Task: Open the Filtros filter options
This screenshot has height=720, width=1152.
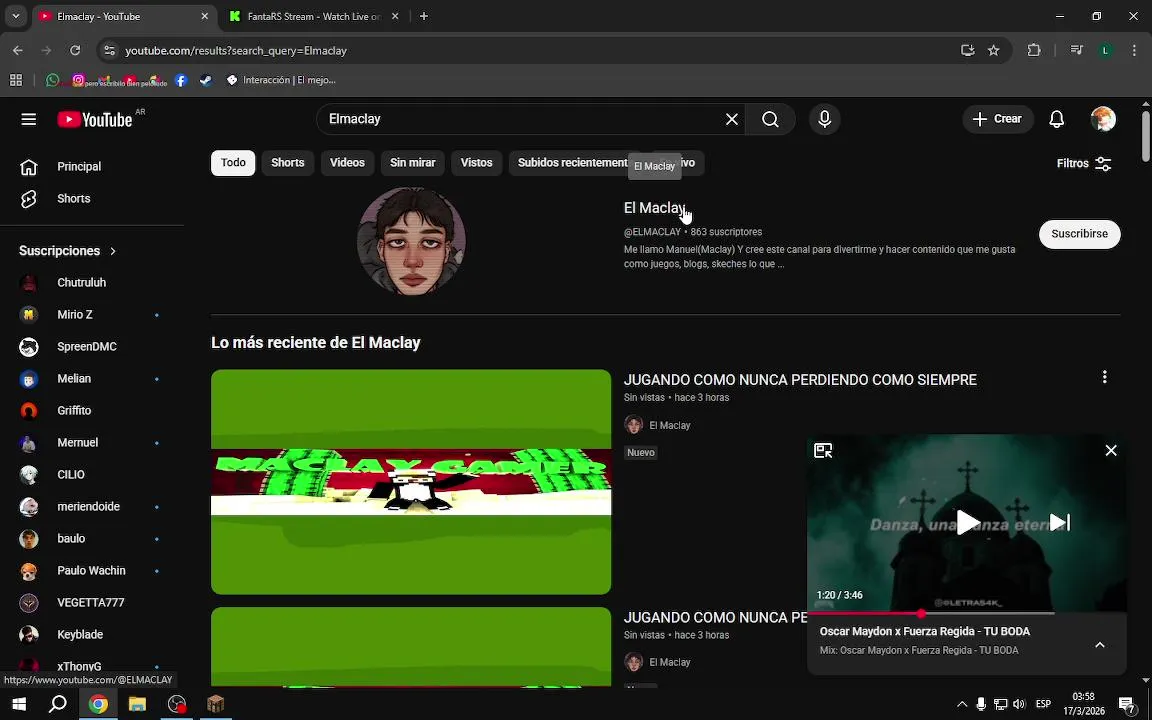Action: (x=1084, y=163)
